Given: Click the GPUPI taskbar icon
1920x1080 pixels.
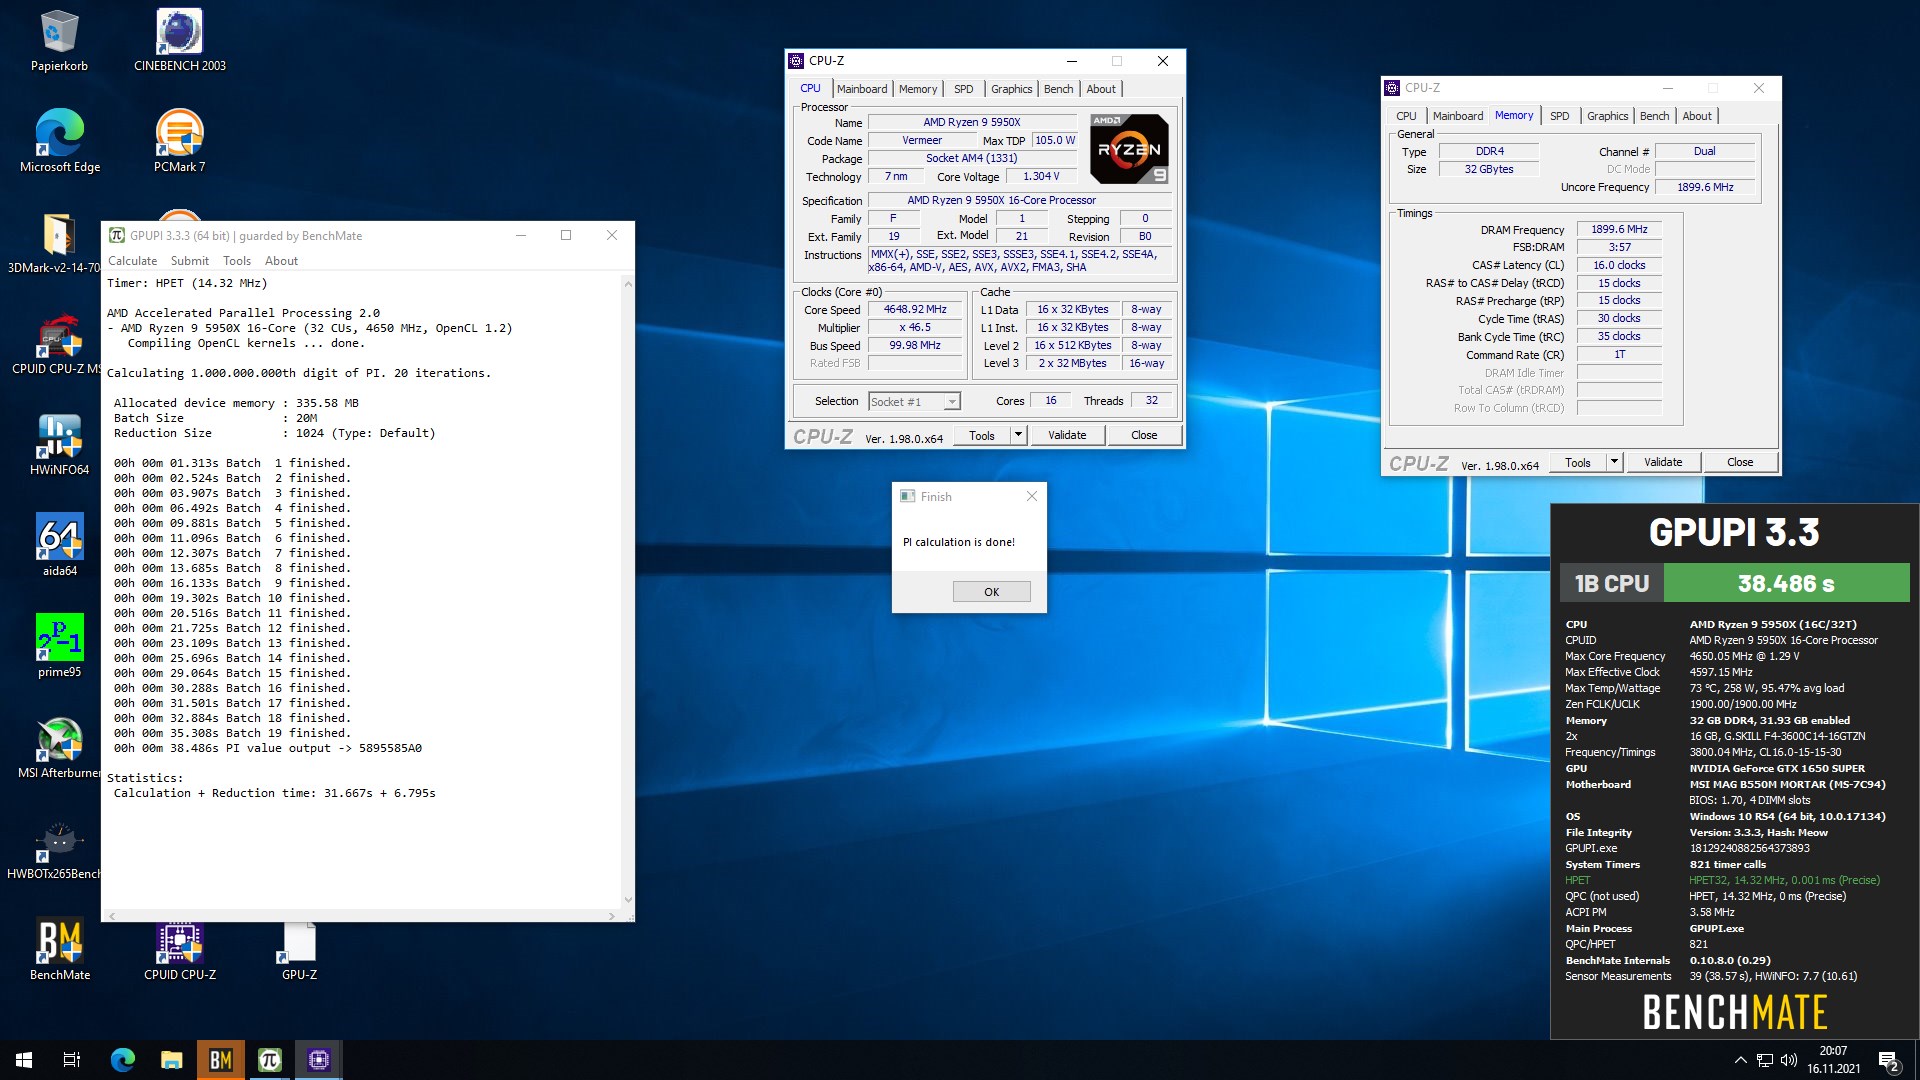Looking at the screenshot, I should pyautogui.click(x=269, y=1060).
